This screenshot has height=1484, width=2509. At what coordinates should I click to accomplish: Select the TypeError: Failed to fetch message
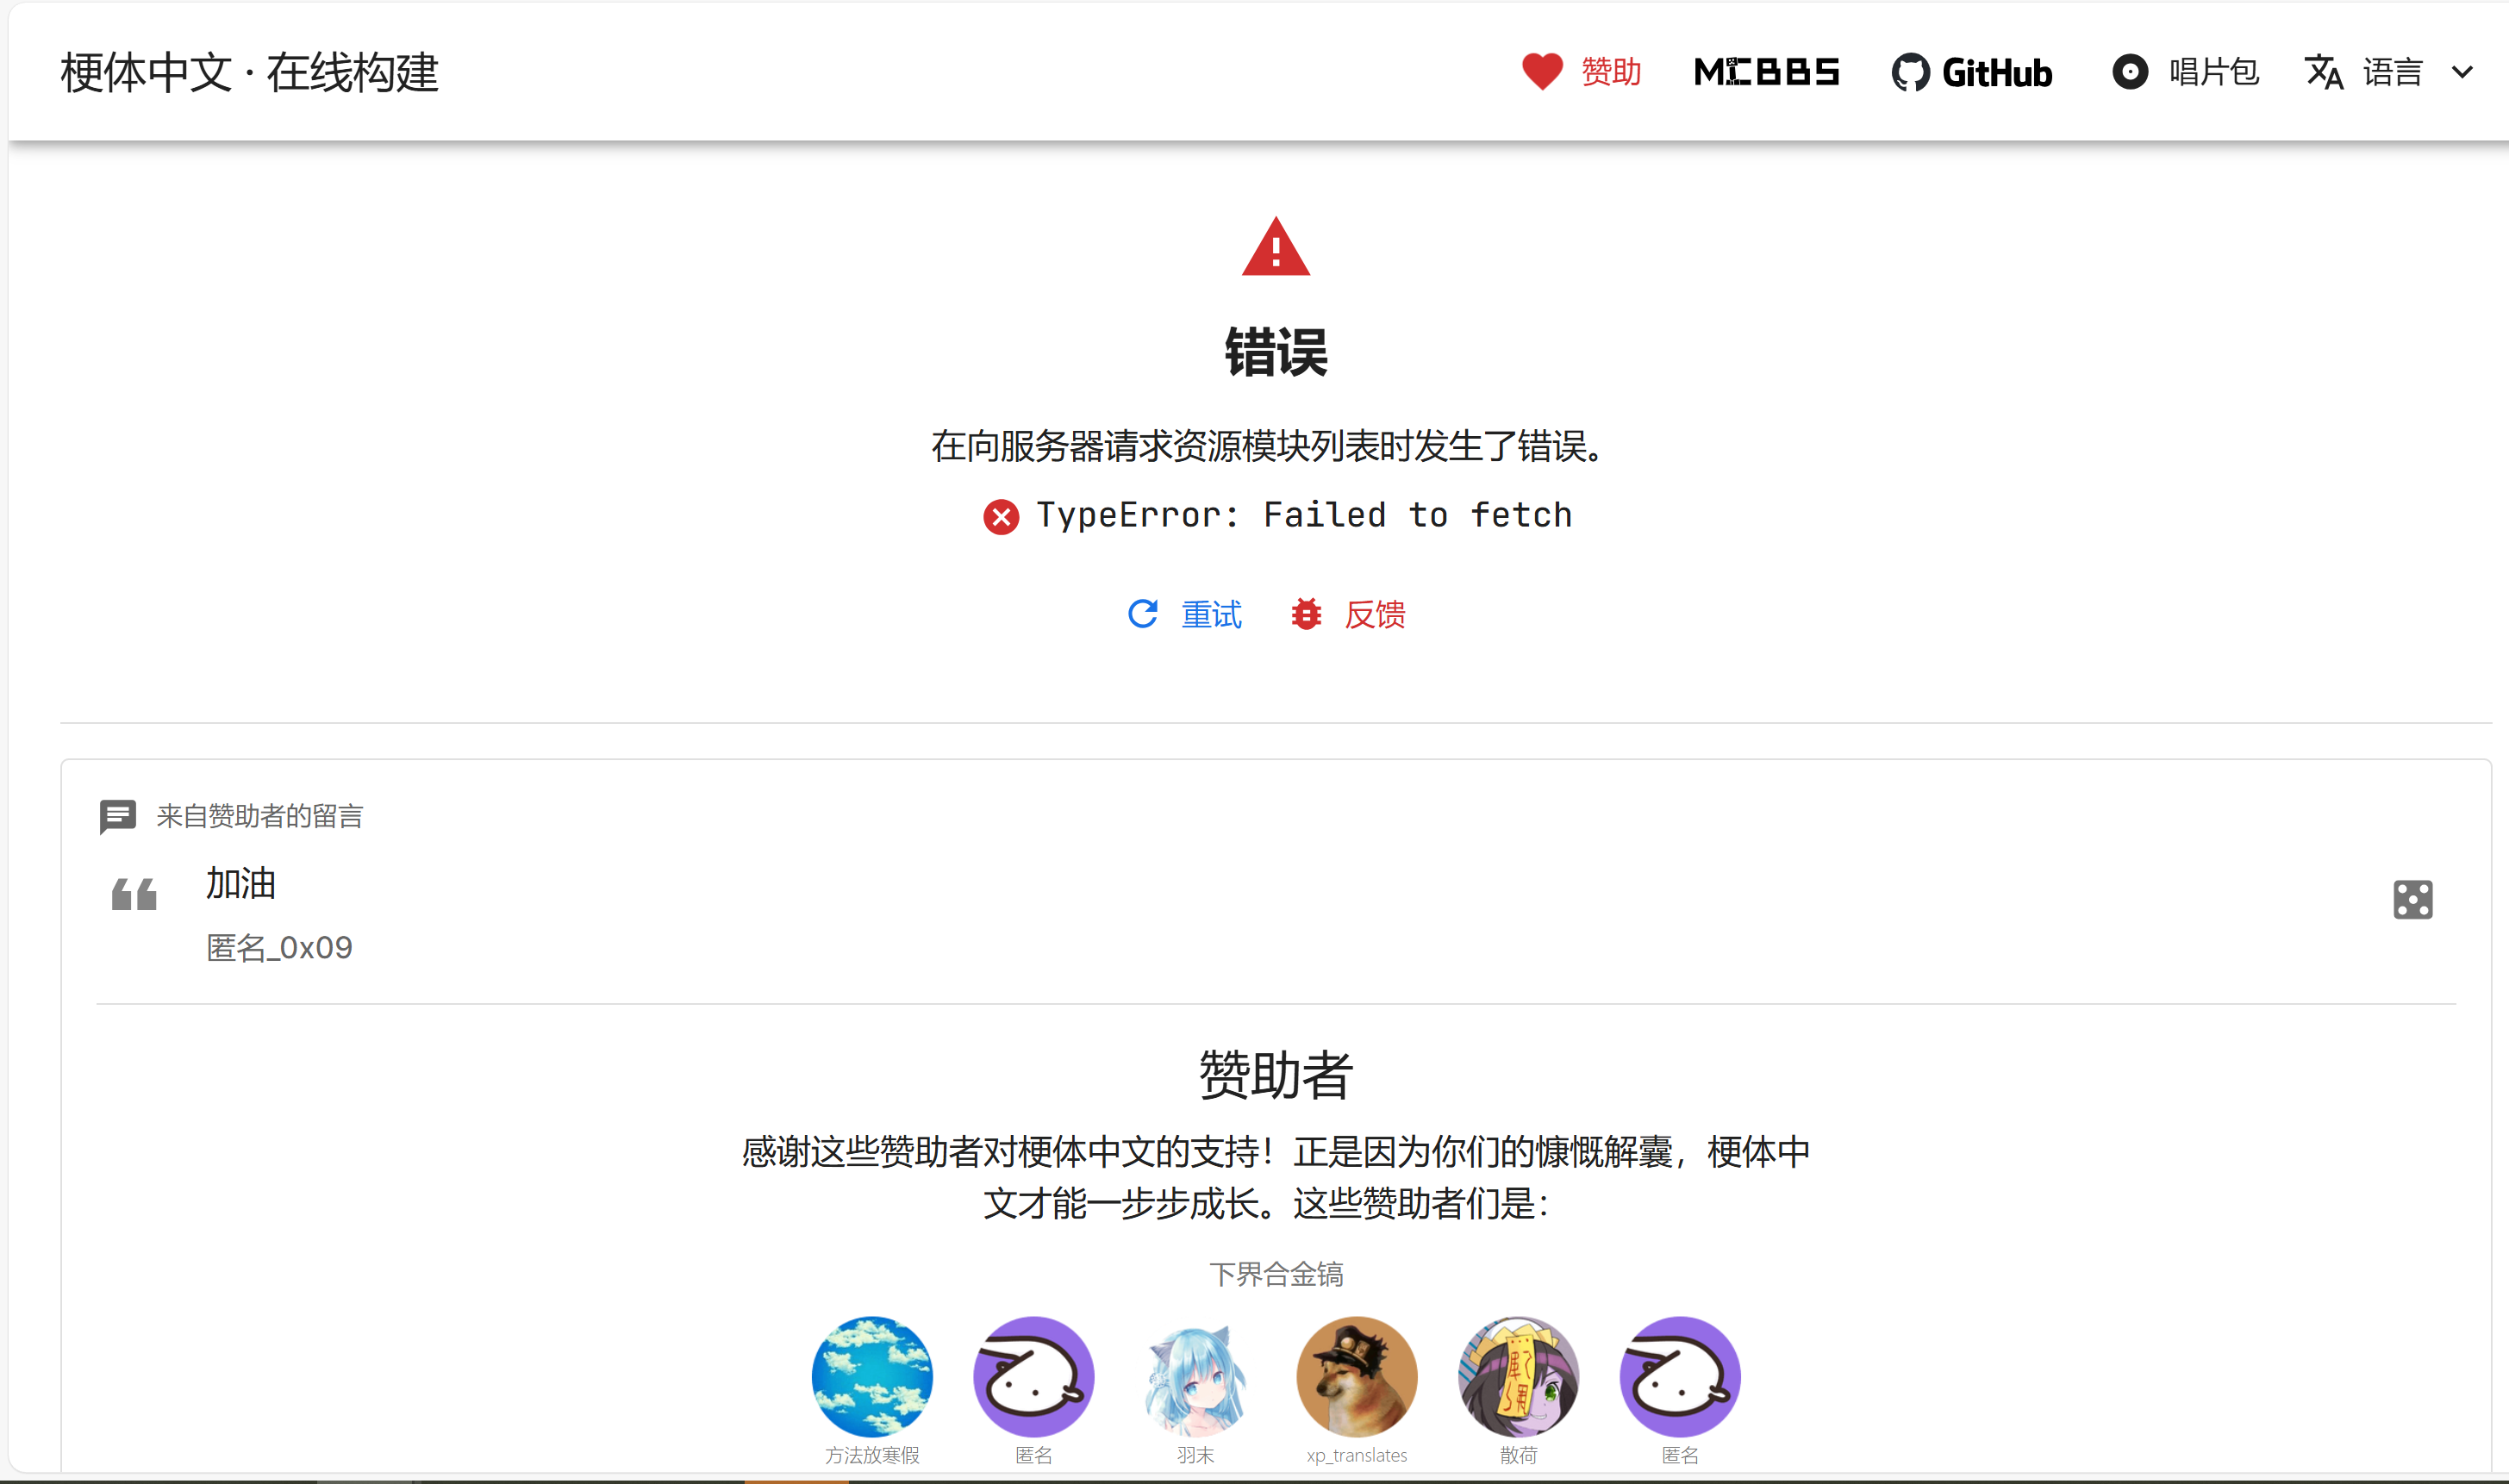pos(1304,515)
